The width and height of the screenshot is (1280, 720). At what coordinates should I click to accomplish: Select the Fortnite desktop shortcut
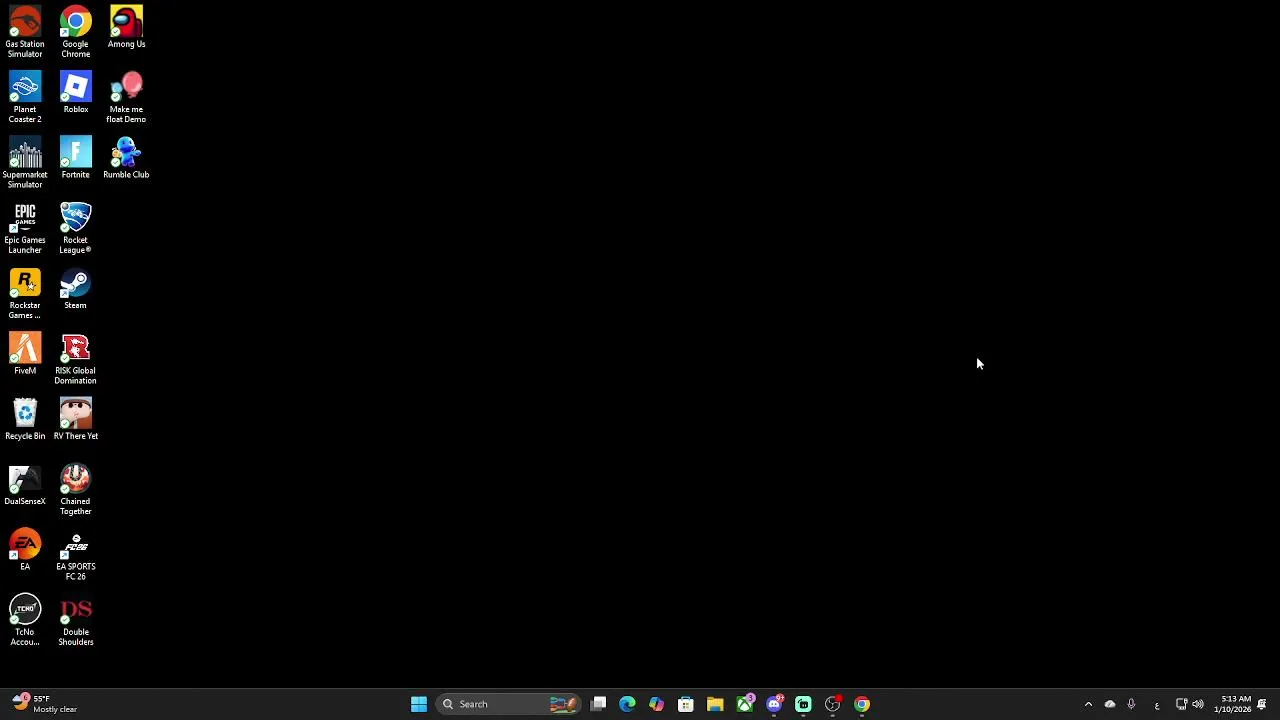pyautogui.click(x=75, y=158)
